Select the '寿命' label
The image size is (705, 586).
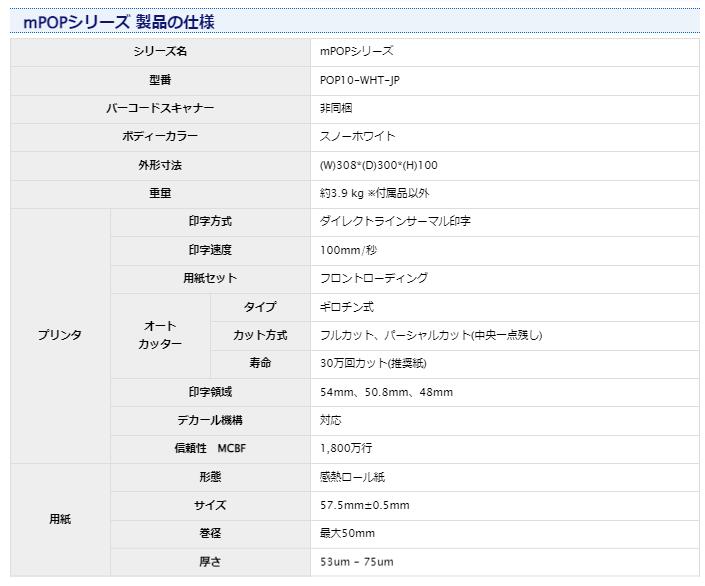pos(260,363)
